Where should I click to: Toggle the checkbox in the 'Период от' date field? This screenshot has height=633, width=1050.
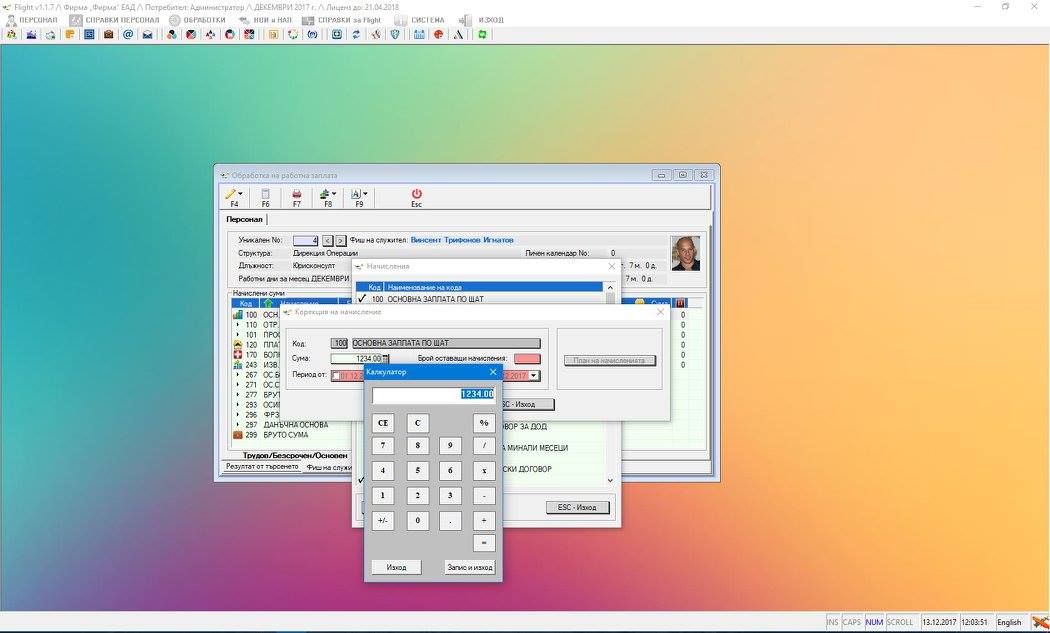(x=335, y=376)
